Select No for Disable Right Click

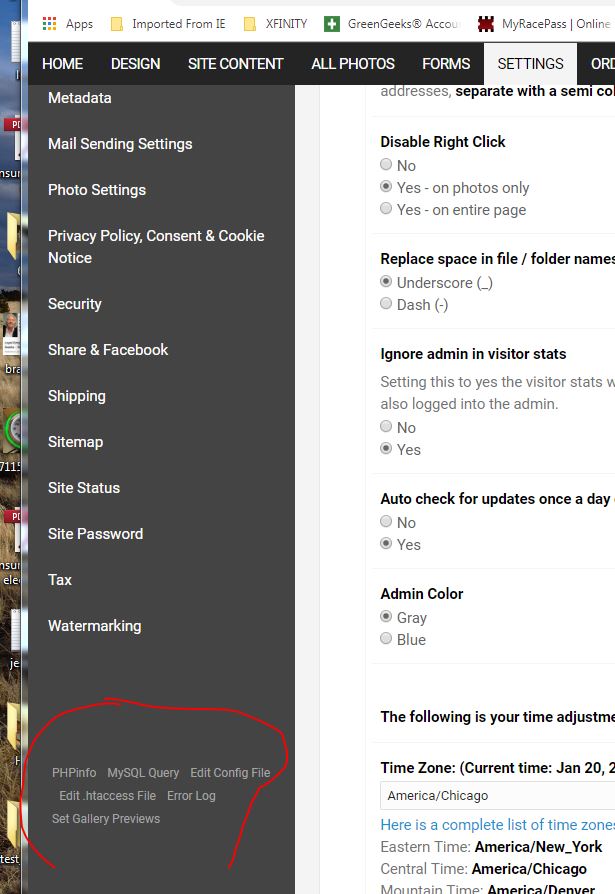386,164
